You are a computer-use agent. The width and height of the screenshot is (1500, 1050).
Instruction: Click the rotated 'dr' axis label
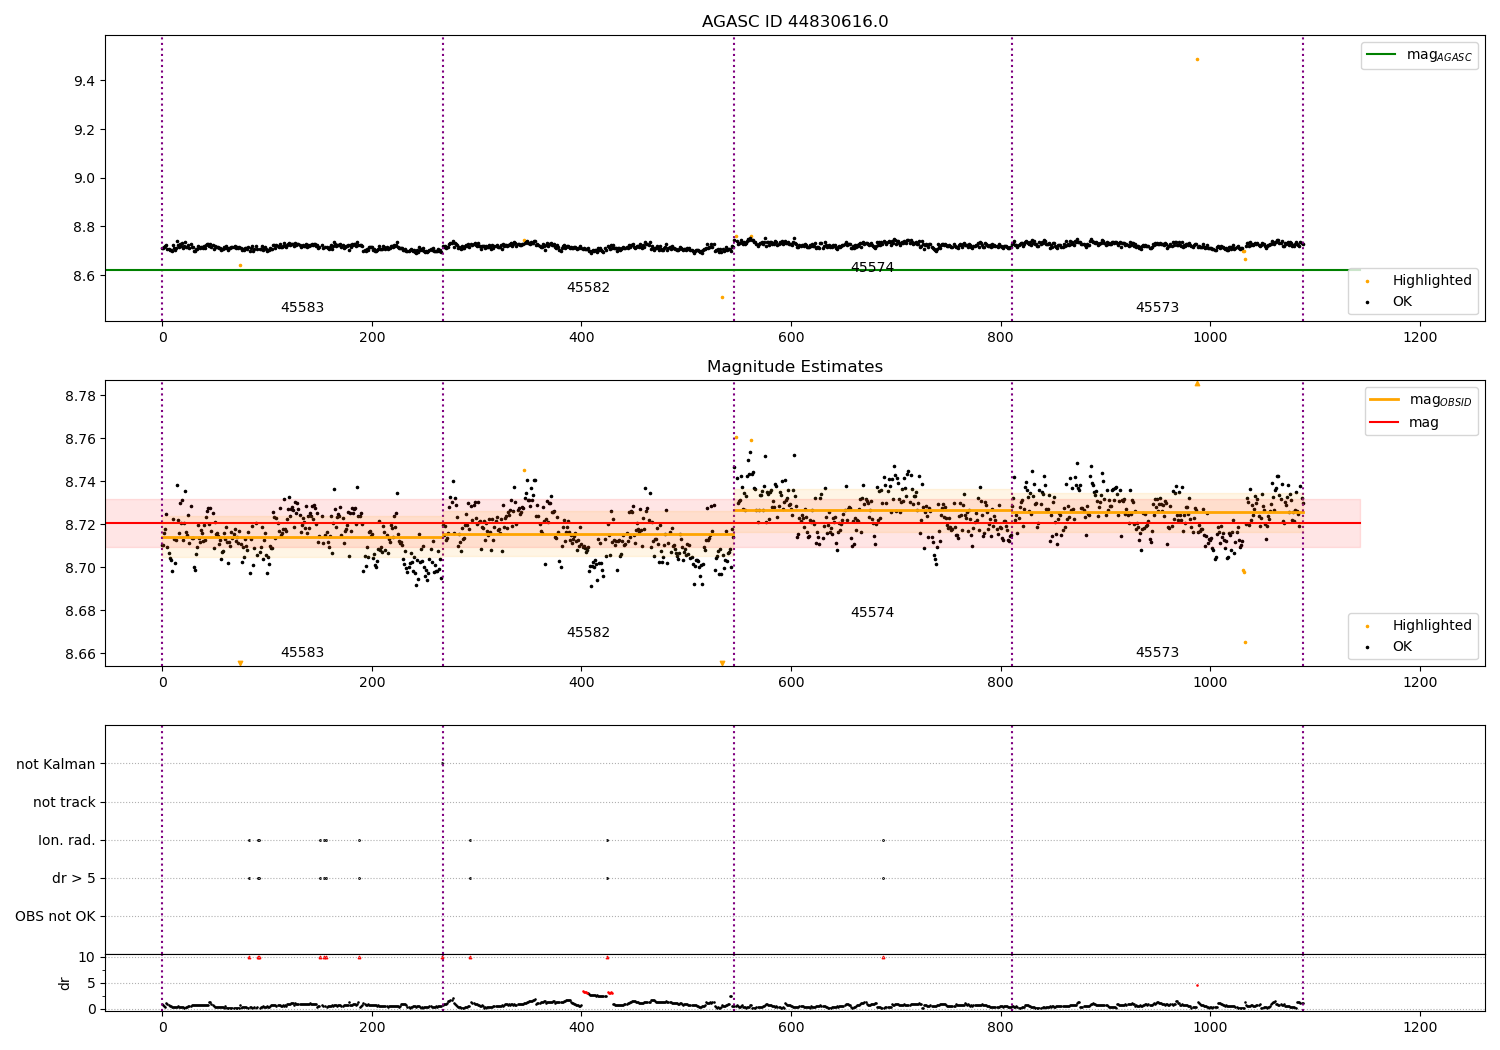[x=65, y=983]
